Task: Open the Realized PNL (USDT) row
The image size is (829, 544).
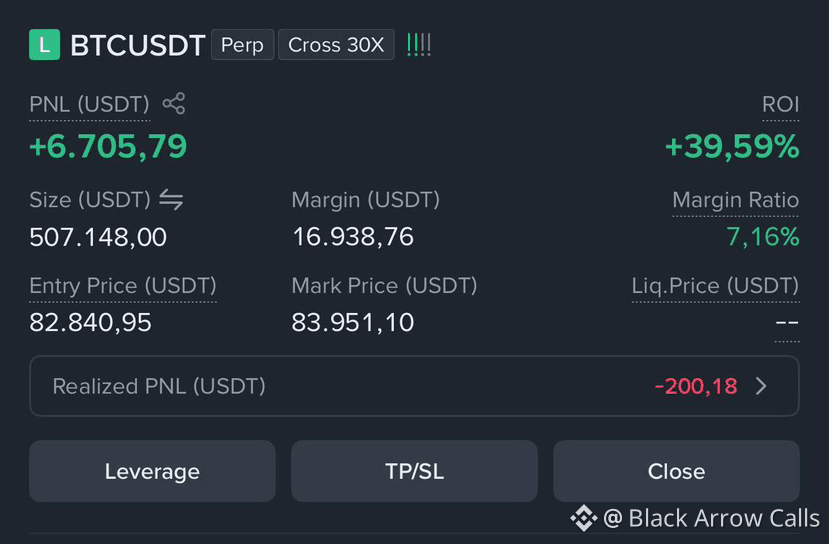Action: (414, 386)
